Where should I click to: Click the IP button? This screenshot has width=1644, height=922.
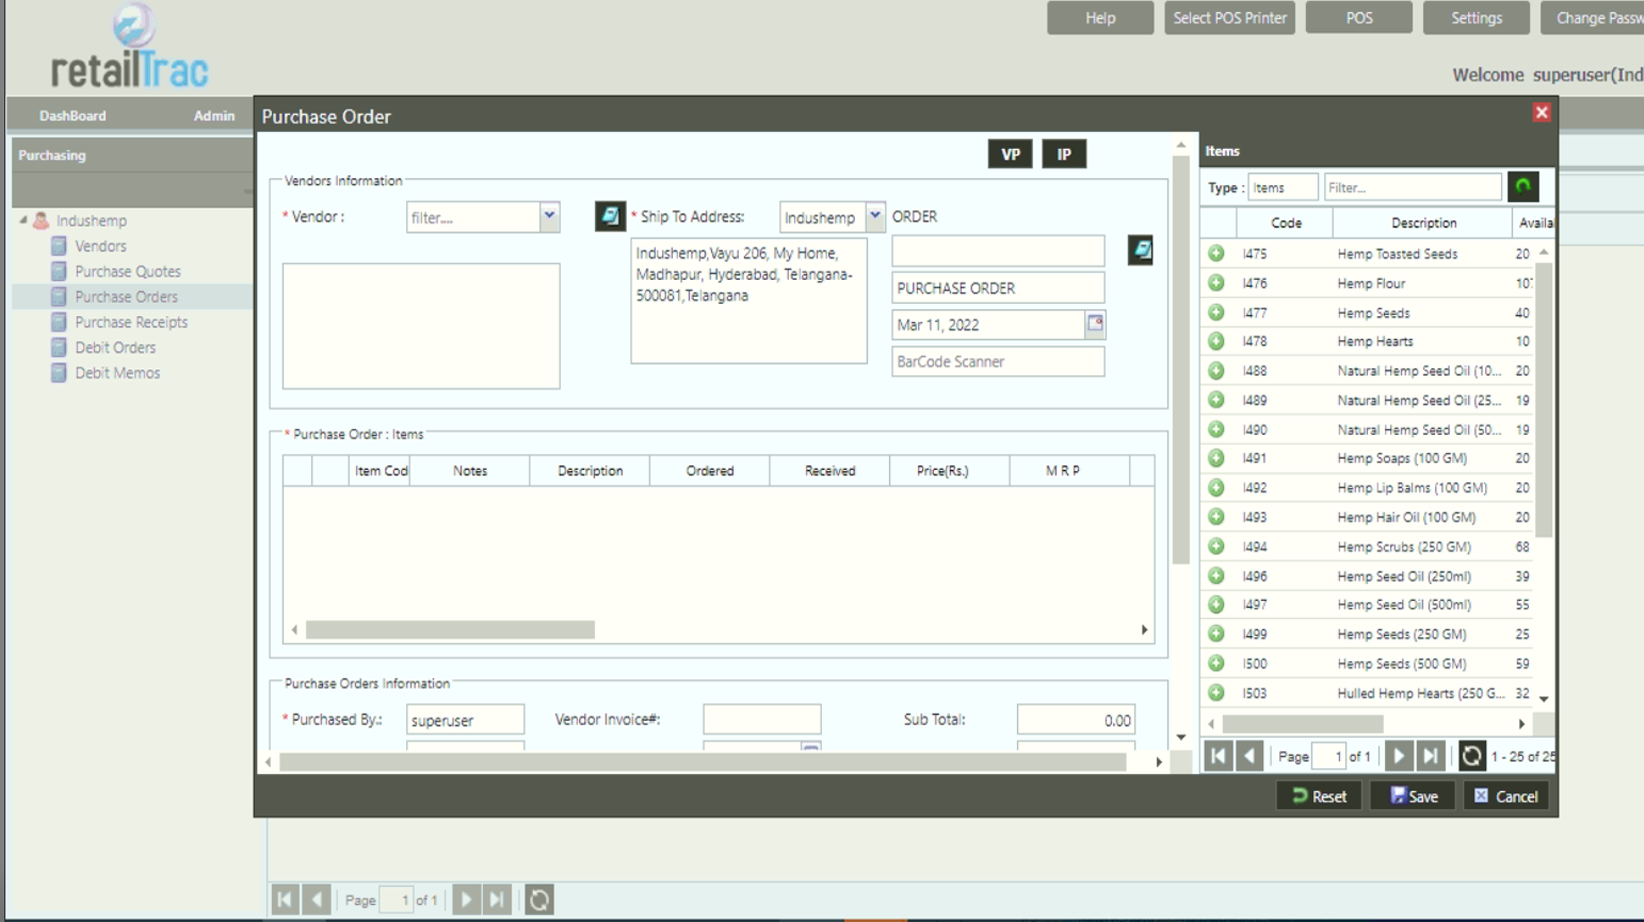pyautogui.click(x=1064, y=154)
